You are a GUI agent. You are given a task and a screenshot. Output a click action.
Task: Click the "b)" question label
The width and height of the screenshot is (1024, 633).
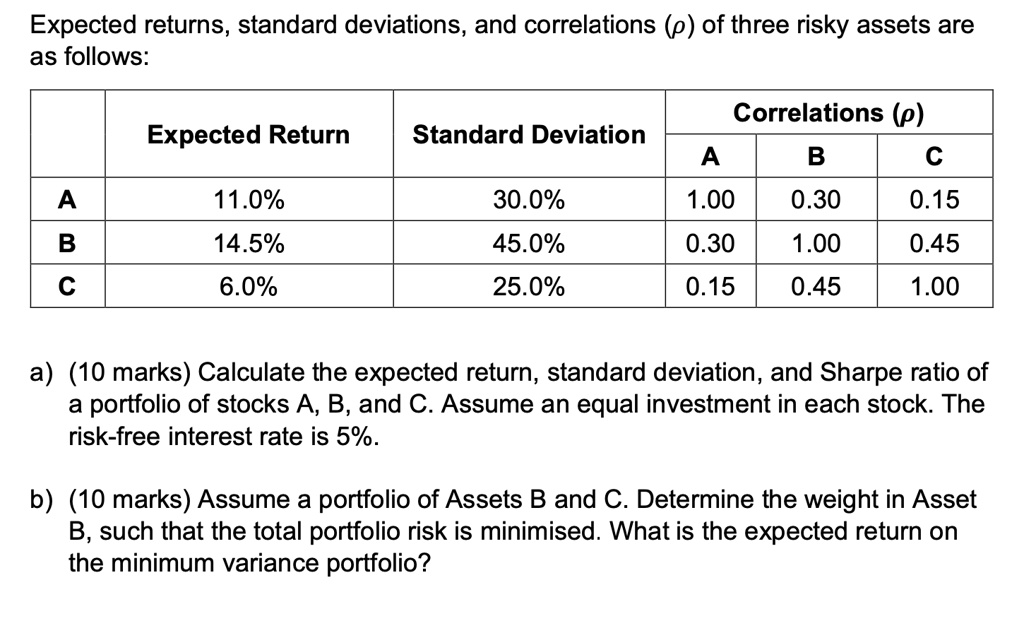point(42,499)
